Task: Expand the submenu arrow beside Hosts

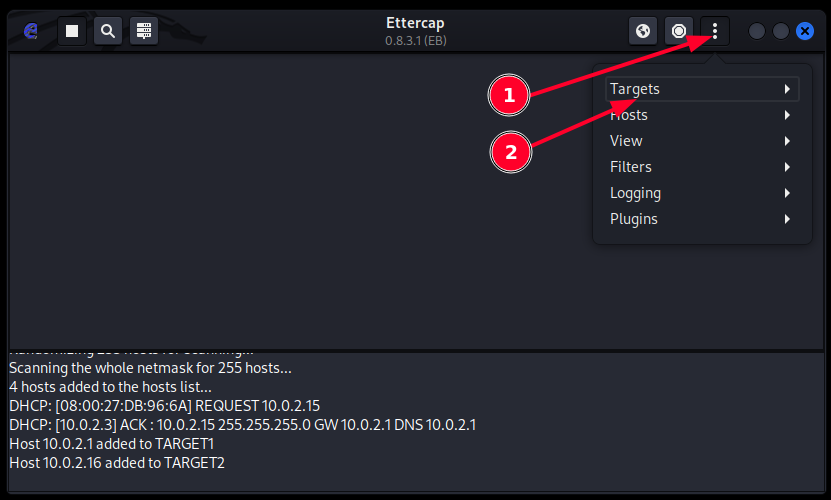Action: tap(788, 115)
